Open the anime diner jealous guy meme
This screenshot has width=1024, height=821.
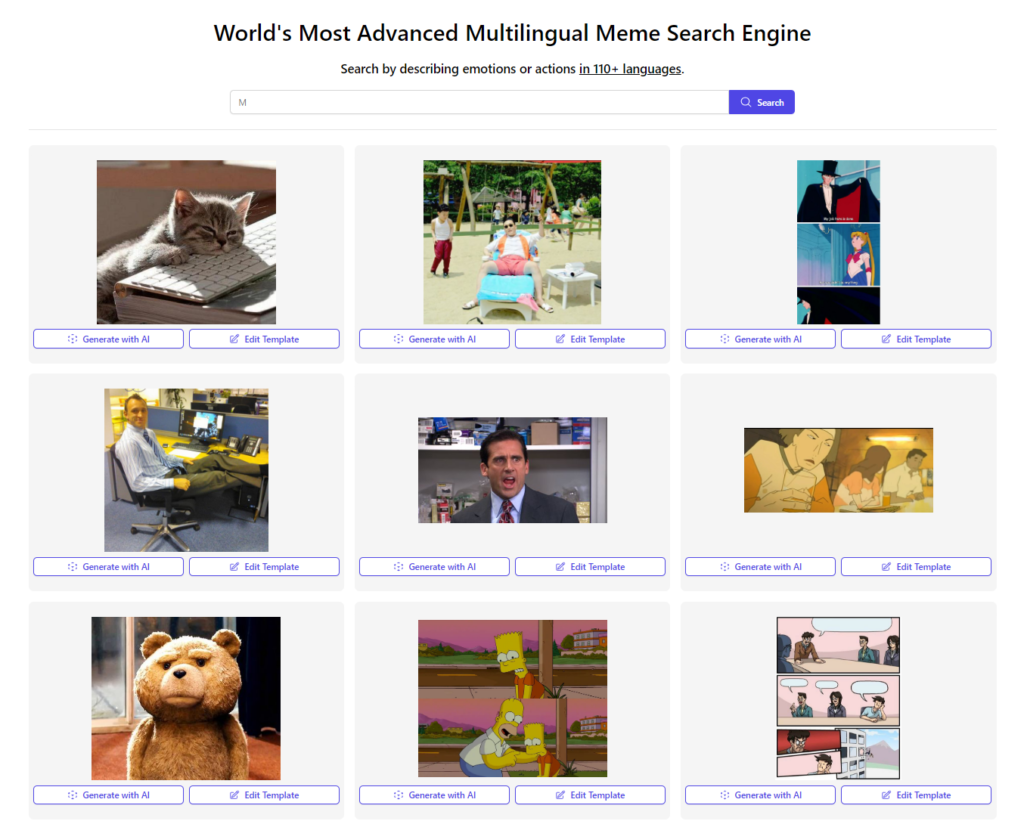(x=839, y=470)
